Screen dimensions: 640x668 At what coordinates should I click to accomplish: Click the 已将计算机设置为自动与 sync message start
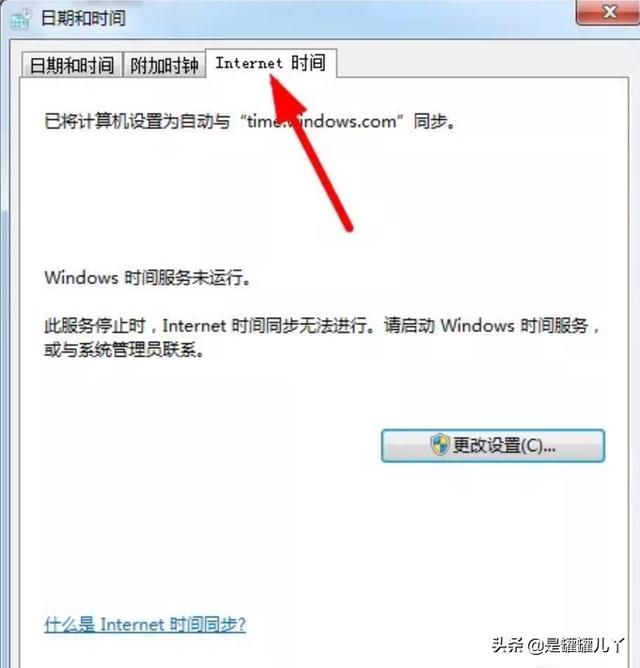click(x=137, y=121)
